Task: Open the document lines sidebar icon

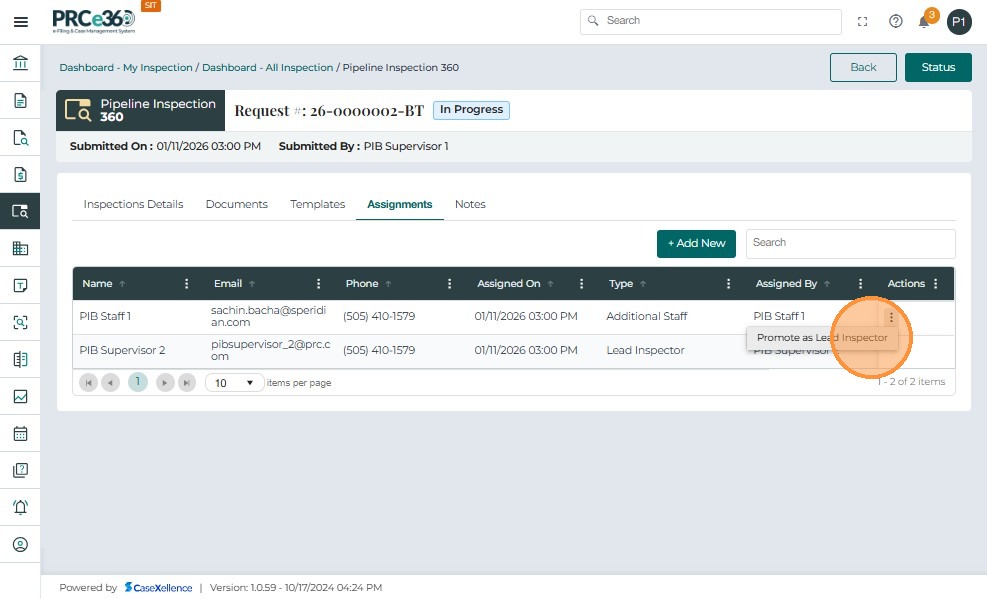Action: coord(20,100)
